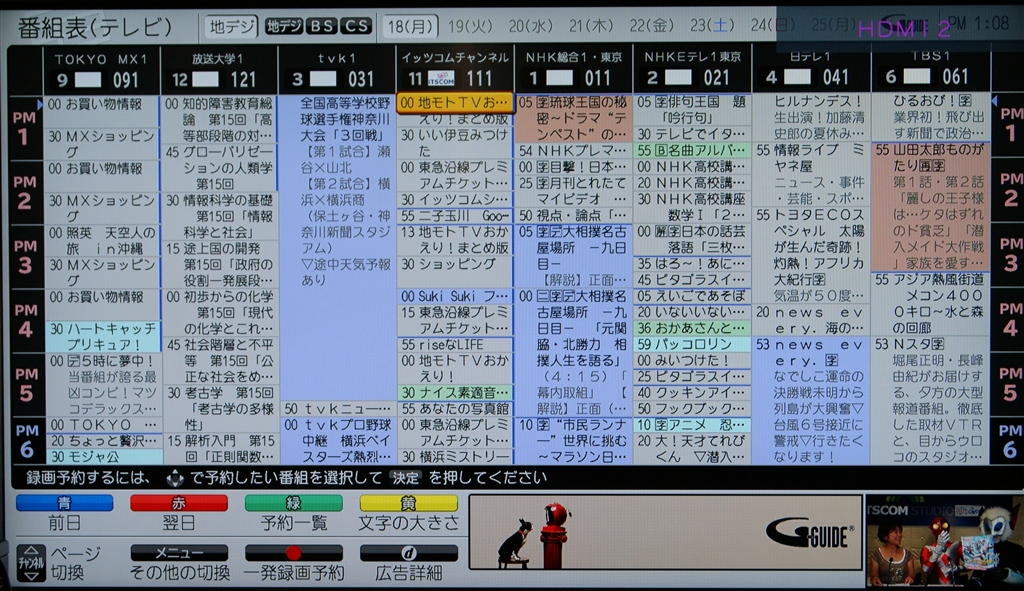
Task: Switch to the 22(金) date tab
Action: (x=651, y=26)
